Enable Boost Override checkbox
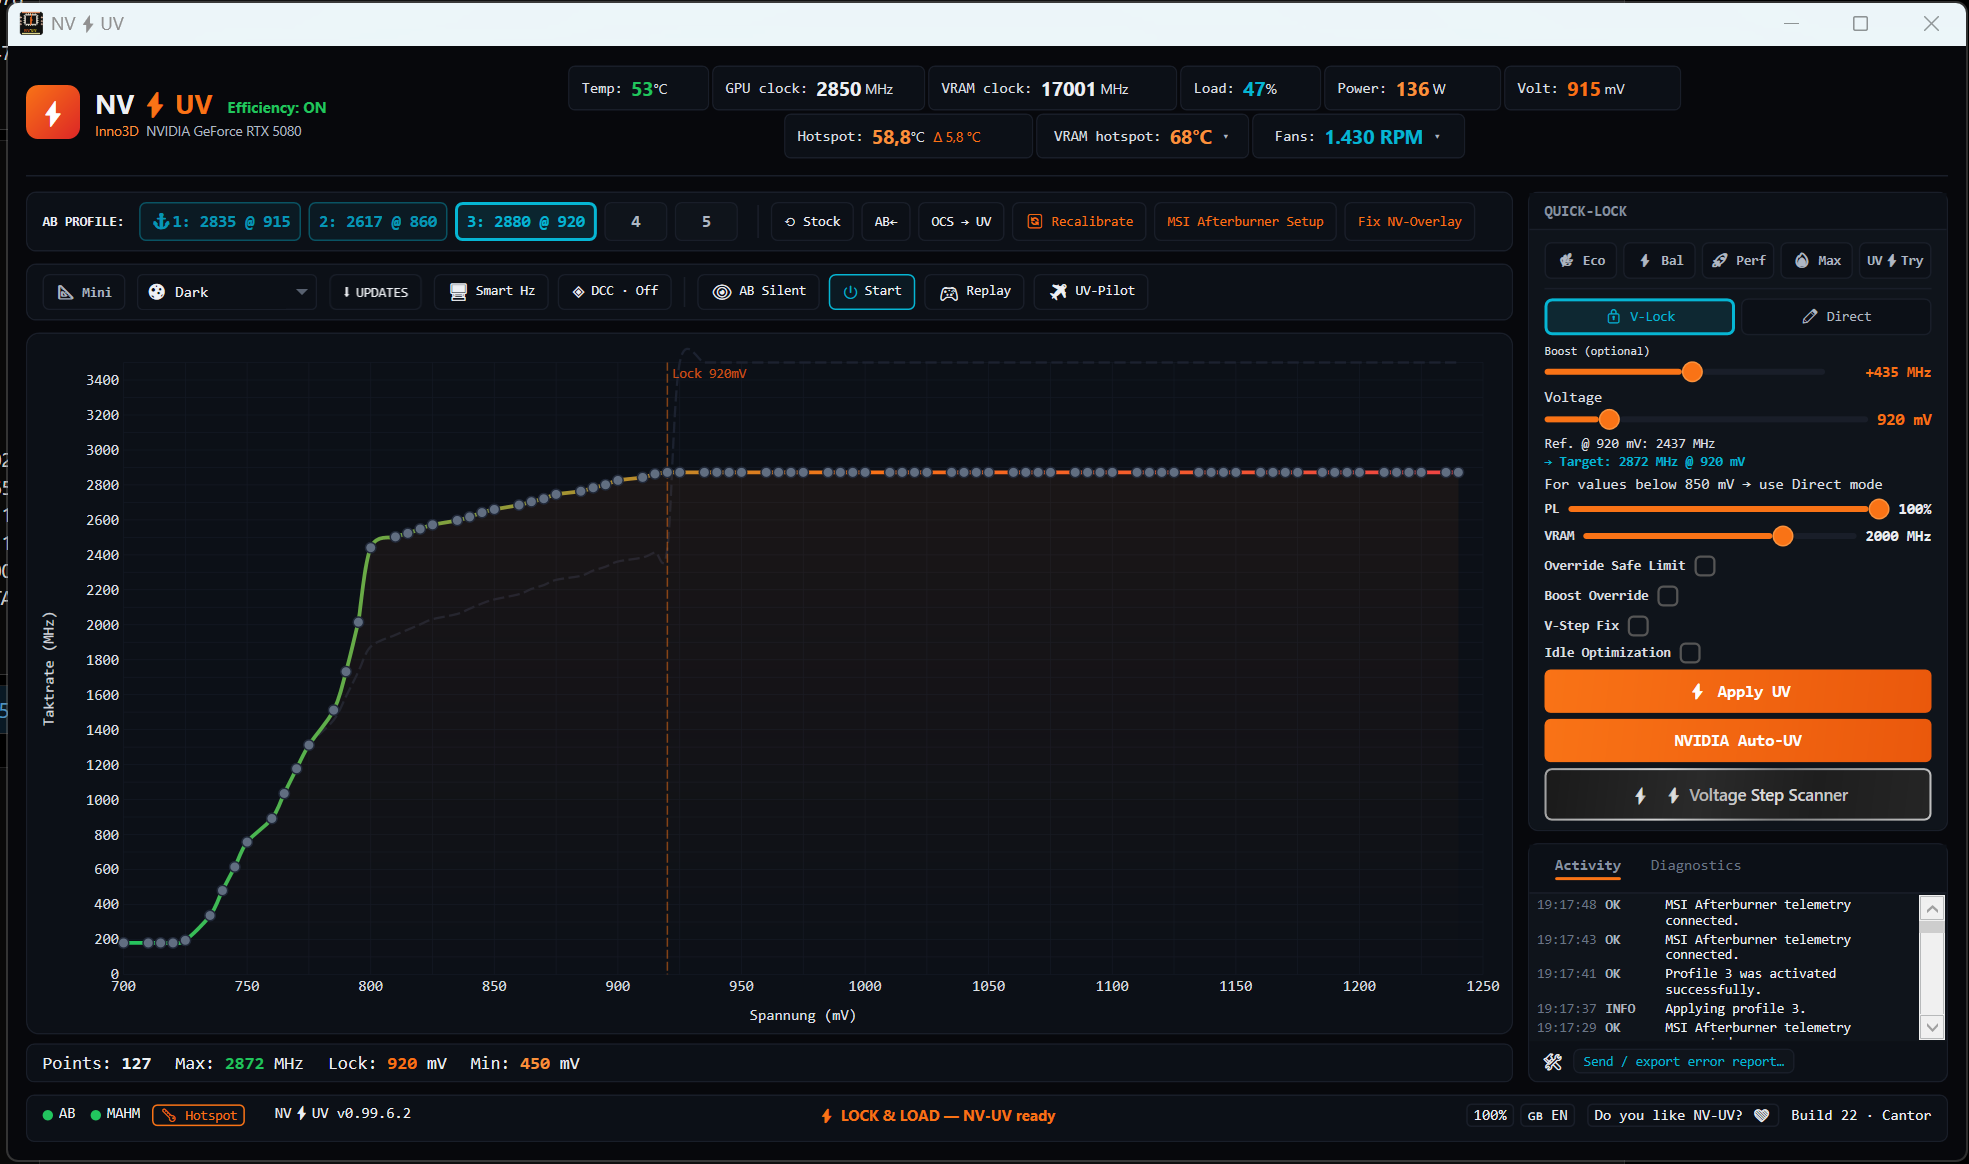This screenshot has width=1969, height=1164. 1668,596
